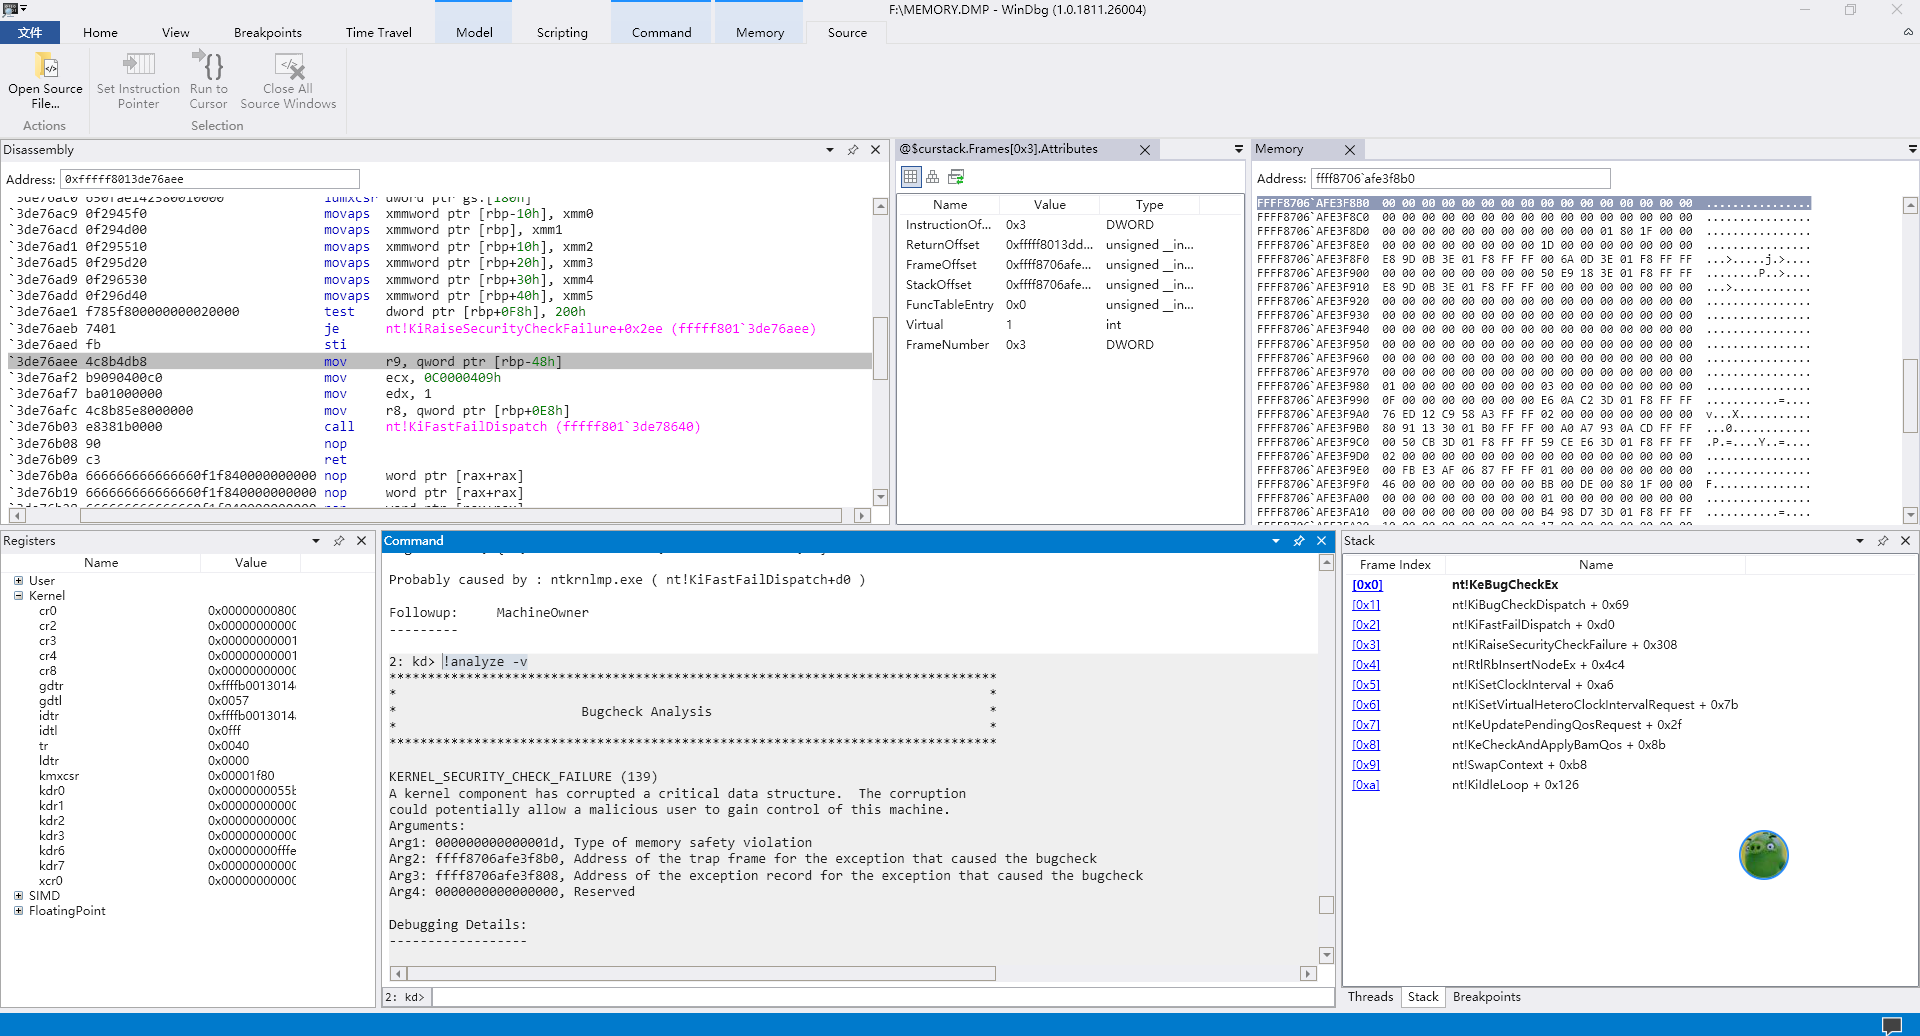Click the Run to Cursor icon
The height and width of the screenshot is (1036, 1920).
pyautogui.click(x=208, y=65)
